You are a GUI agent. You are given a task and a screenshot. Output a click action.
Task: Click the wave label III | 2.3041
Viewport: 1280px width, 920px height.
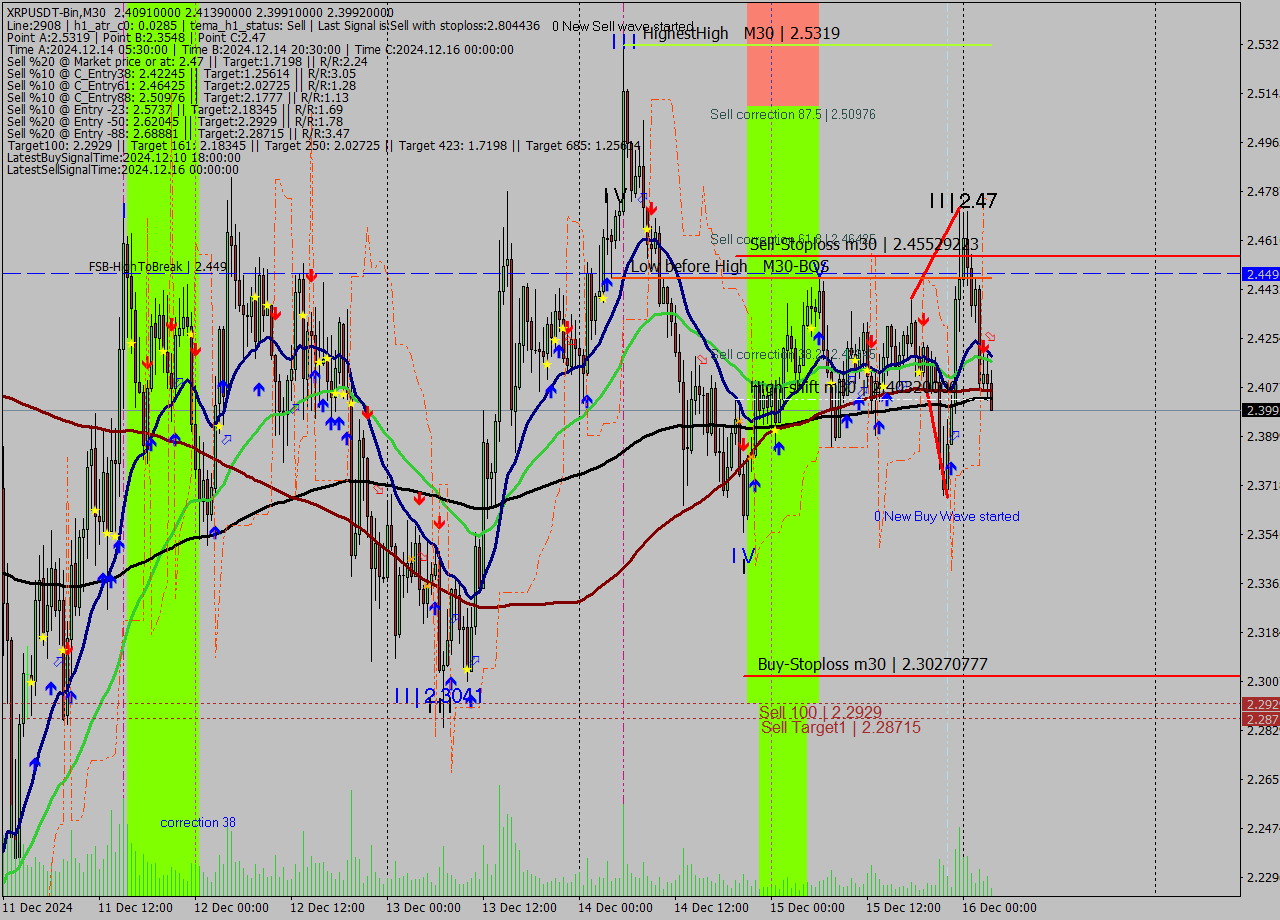[x=439, y=695]
